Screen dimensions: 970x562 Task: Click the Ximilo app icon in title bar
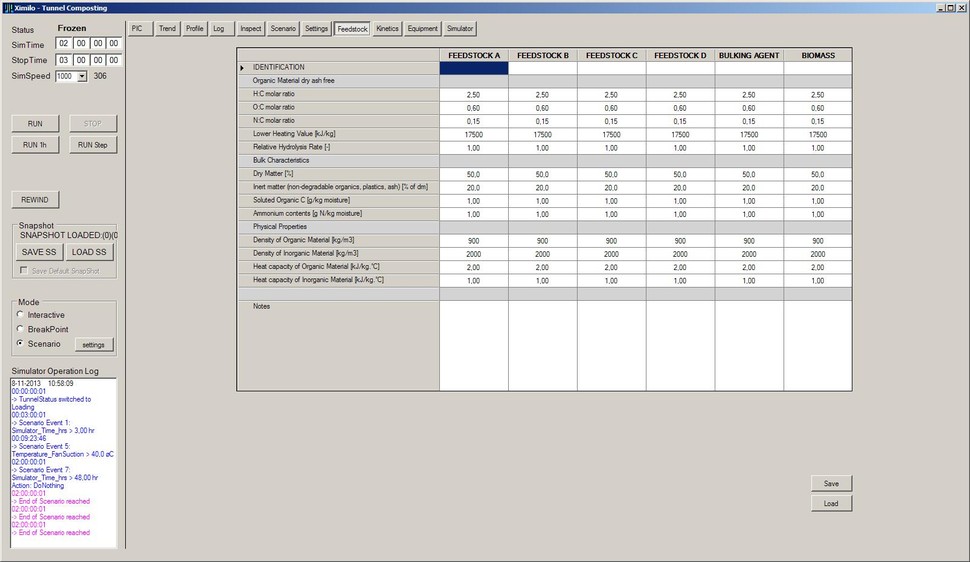7,7
